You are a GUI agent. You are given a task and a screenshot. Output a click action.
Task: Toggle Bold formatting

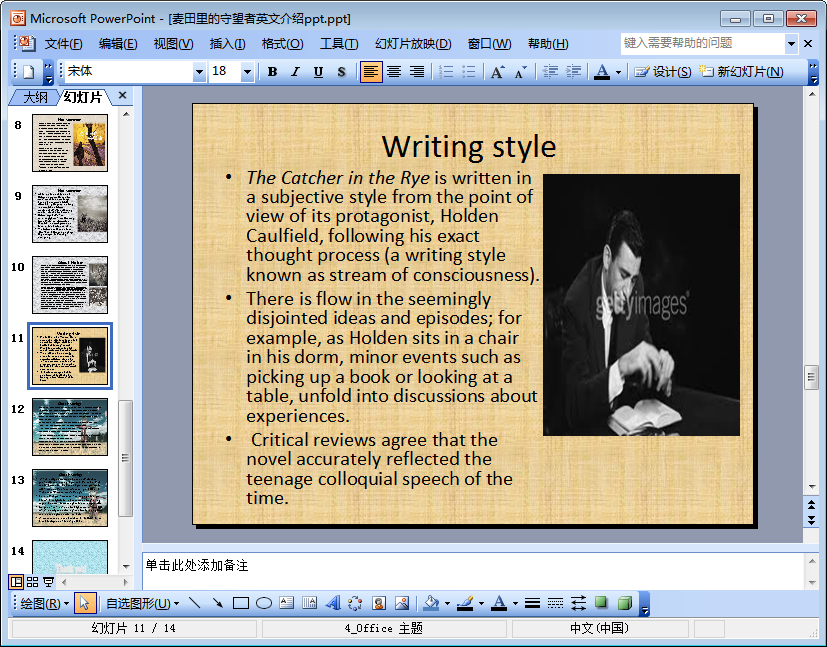pyautogui.click(x=272, y=72)
